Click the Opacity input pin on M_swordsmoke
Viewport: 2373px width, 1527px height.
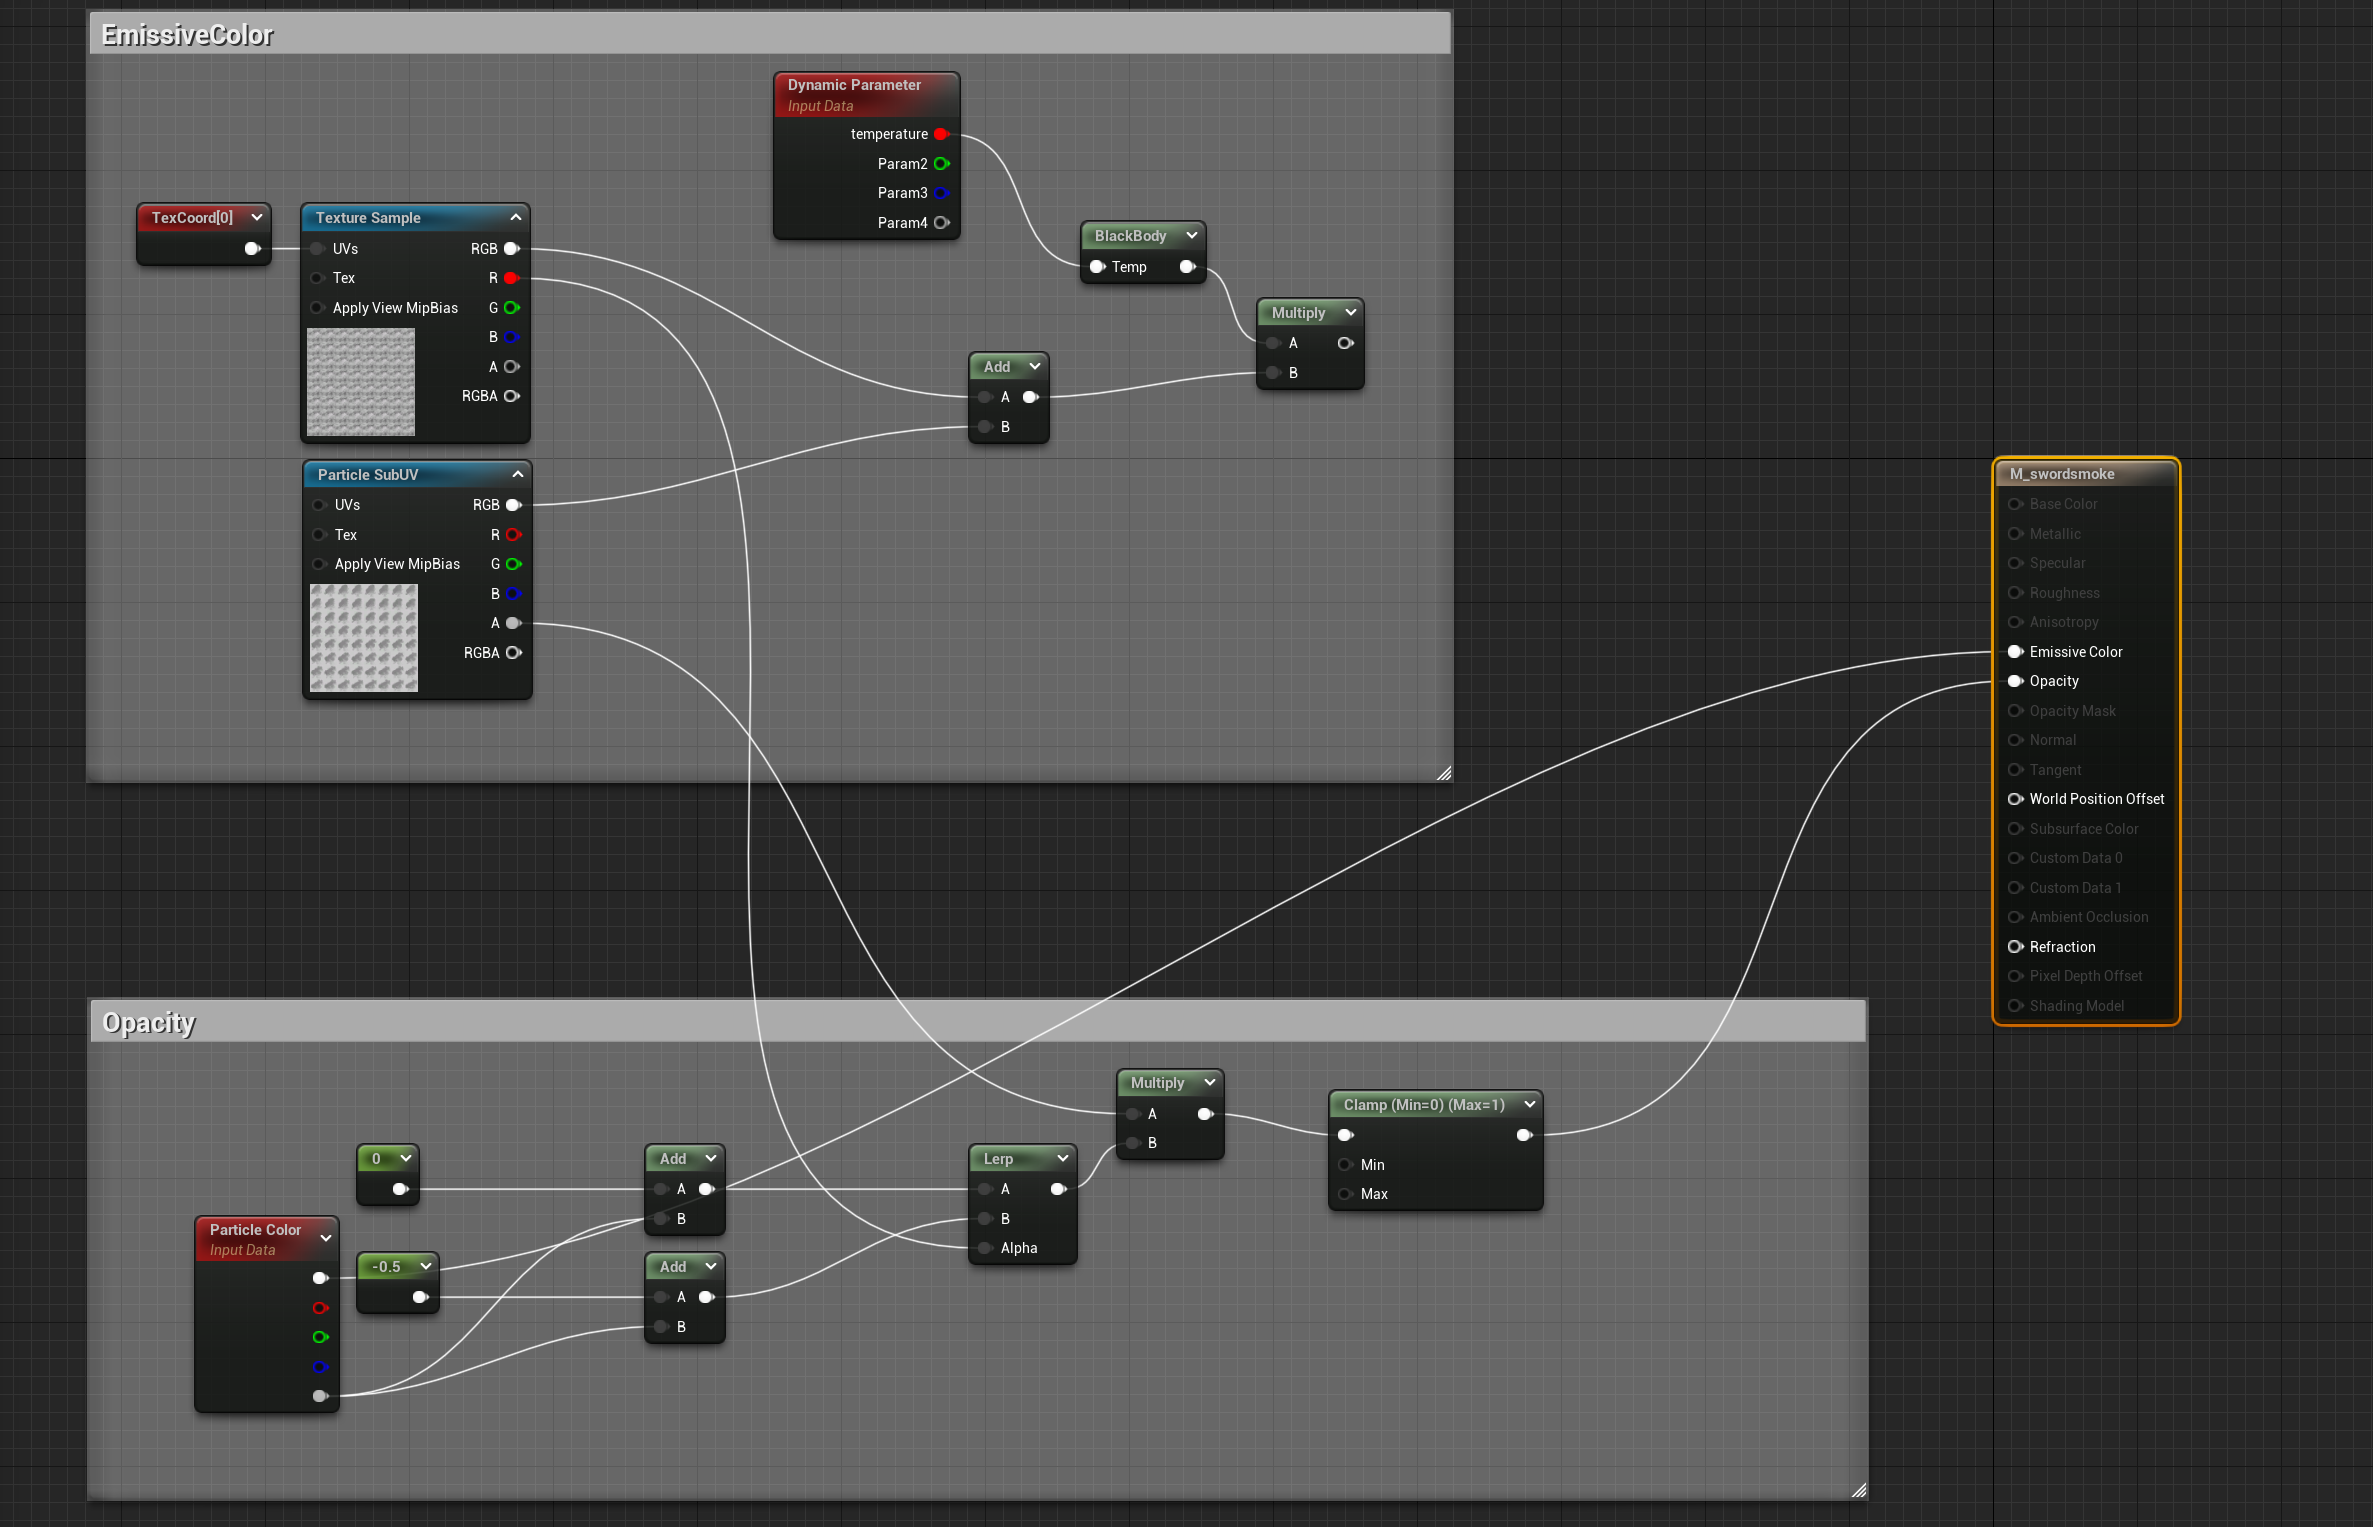coord(2015,681)
